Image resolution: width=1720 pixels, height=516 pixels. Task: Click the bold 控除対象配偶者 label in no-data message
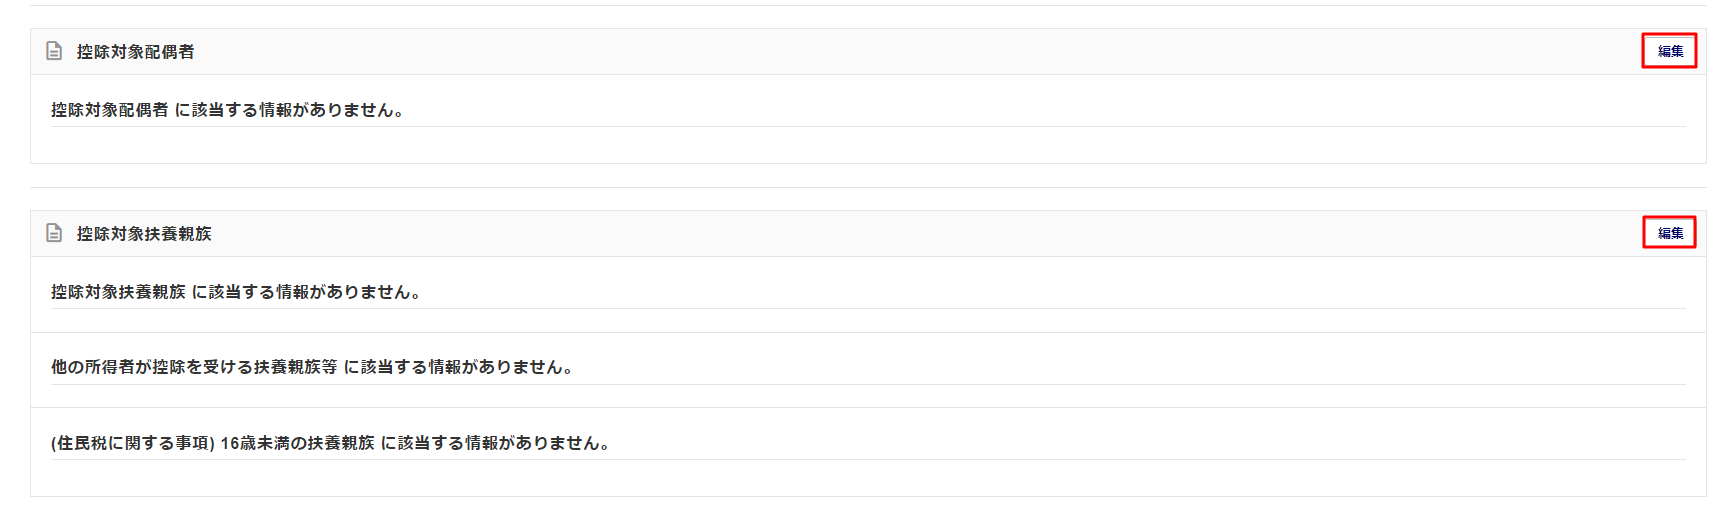(110, 110)
